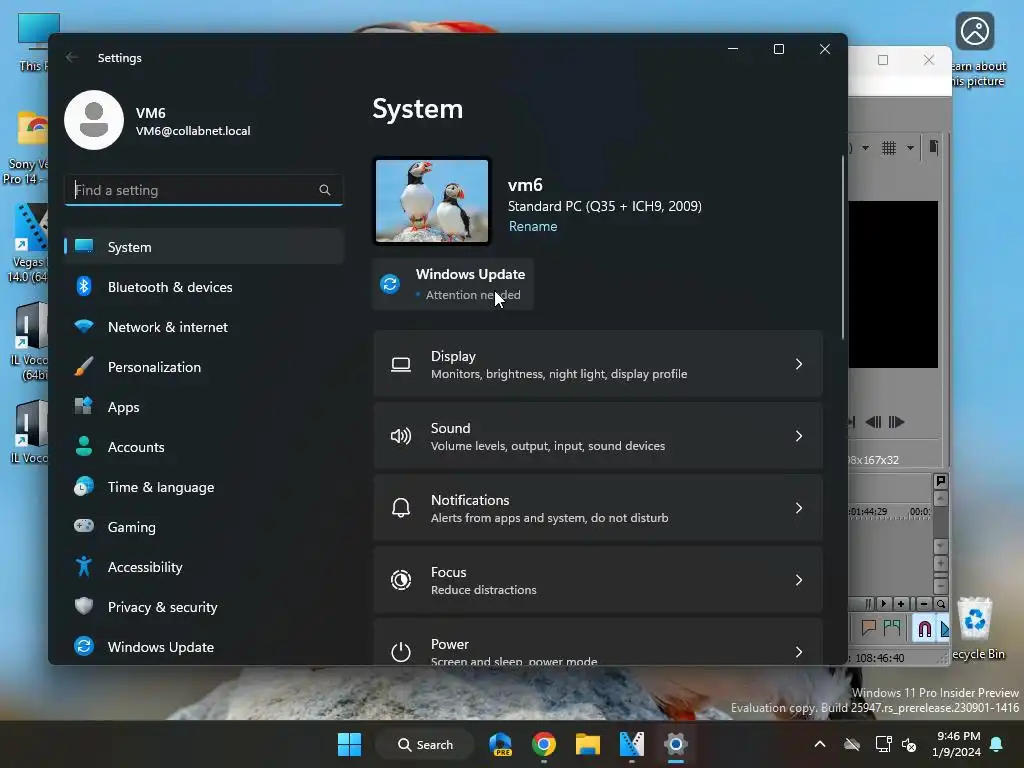
Task: Expand the Sound settings chevron
Action: [x=799, y=436]
